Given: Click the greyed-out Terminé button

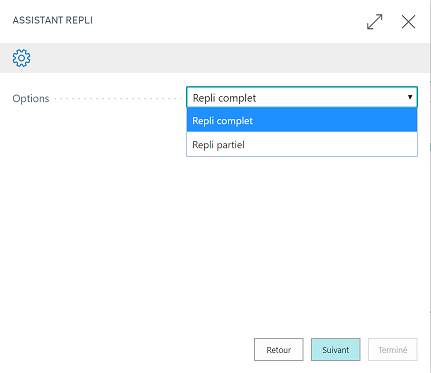Looking at the screenshot, I should (x=393, y=349).
